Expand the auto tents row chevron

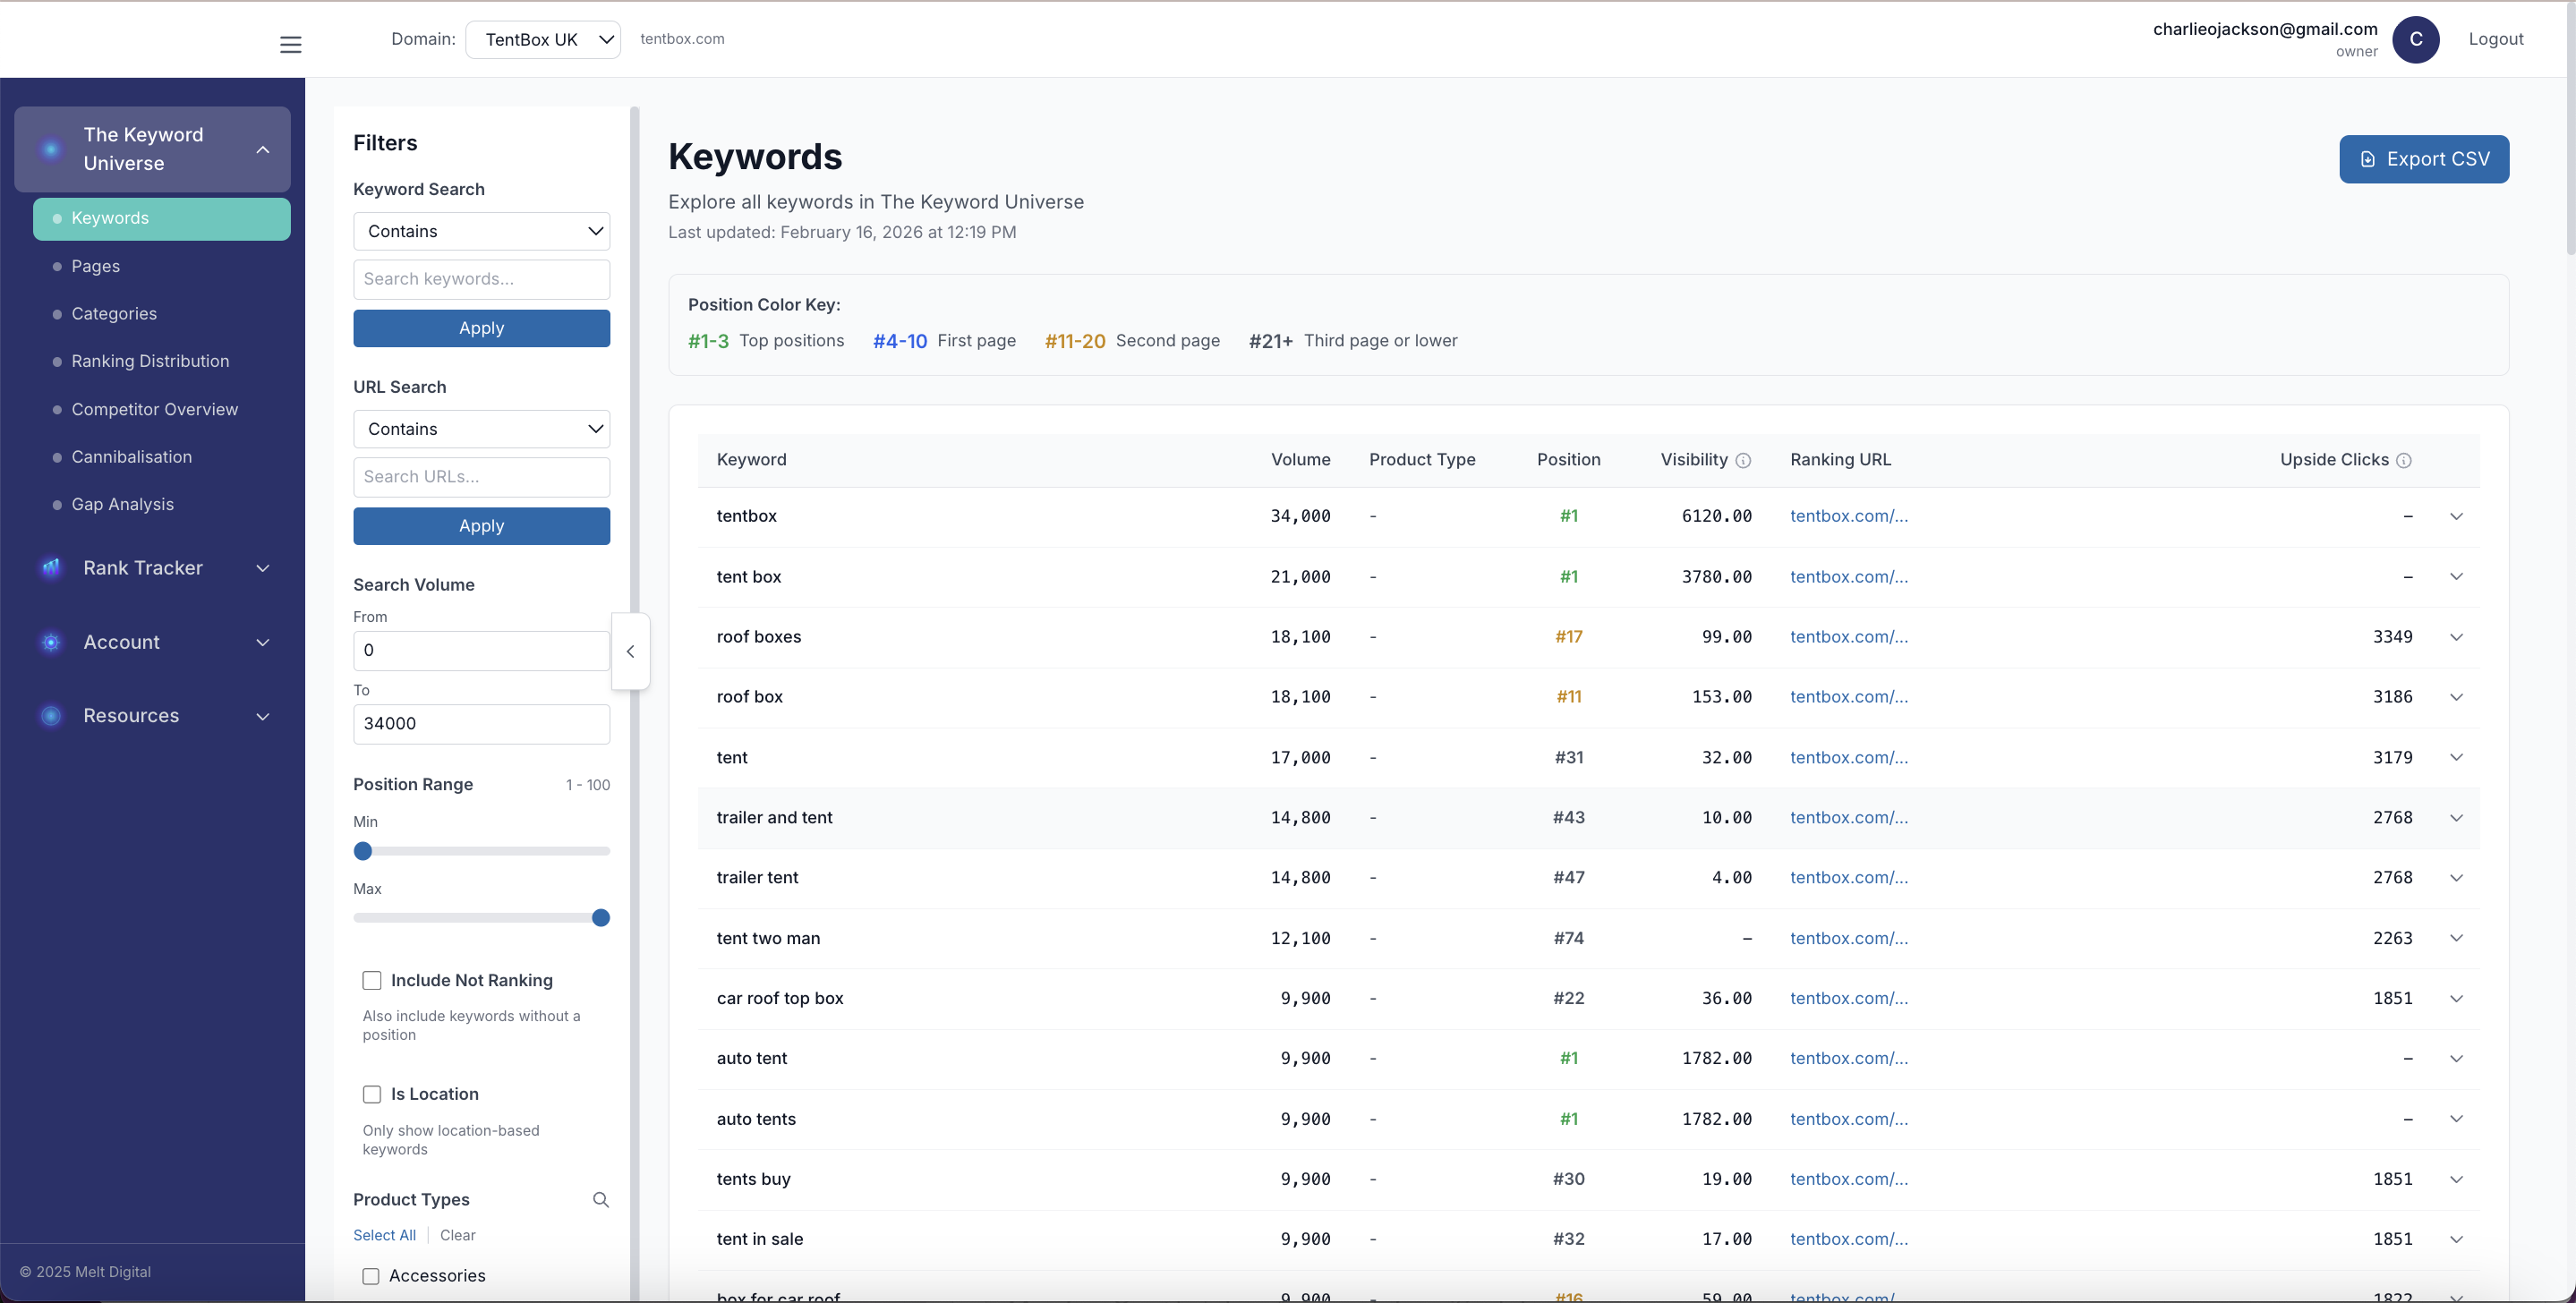pyautogui.click(x=2456, y=1118)
